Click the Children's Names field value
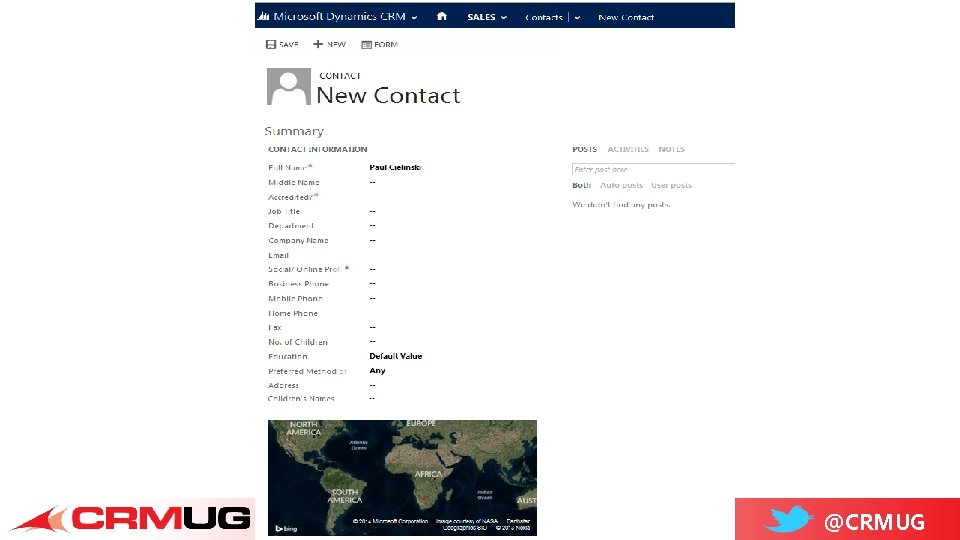 (372, 399)
